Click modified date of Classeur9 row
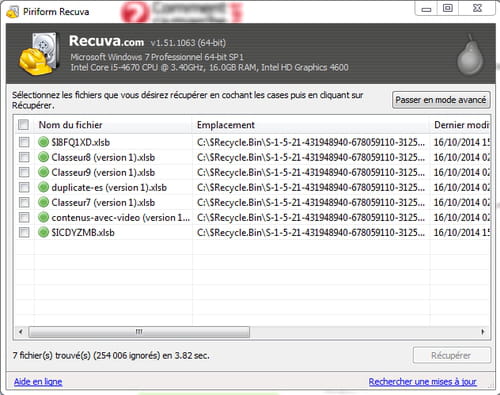Viewport: 500px width, 395px height. pyautogui.click(x=462, y=172)
